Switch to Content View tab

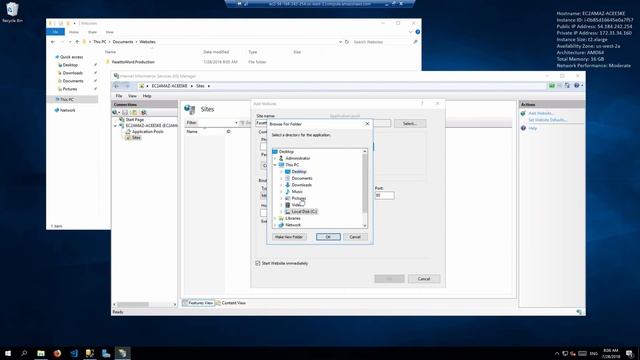point(231,303)
